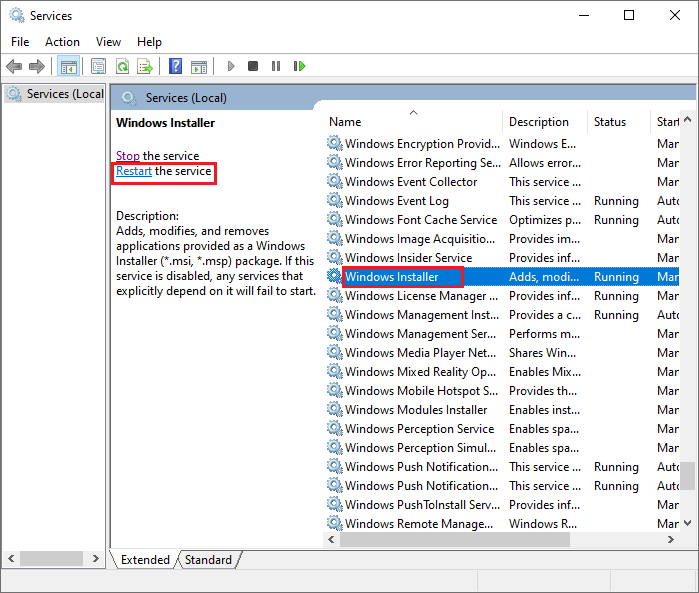Click services list scroll right arrow
699x593 pixels.
[x=671, y=539]
